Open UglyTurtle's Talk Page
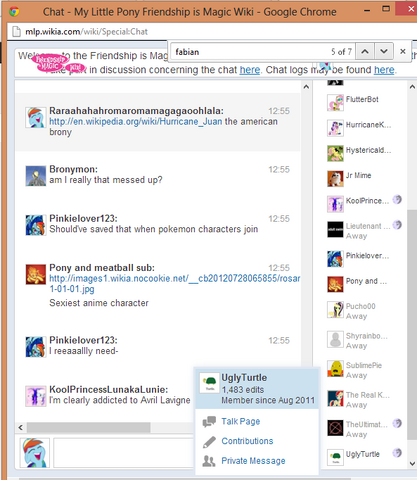Image resolution: width=417 pixels, height=480 pixels. [x=241, y=421]
